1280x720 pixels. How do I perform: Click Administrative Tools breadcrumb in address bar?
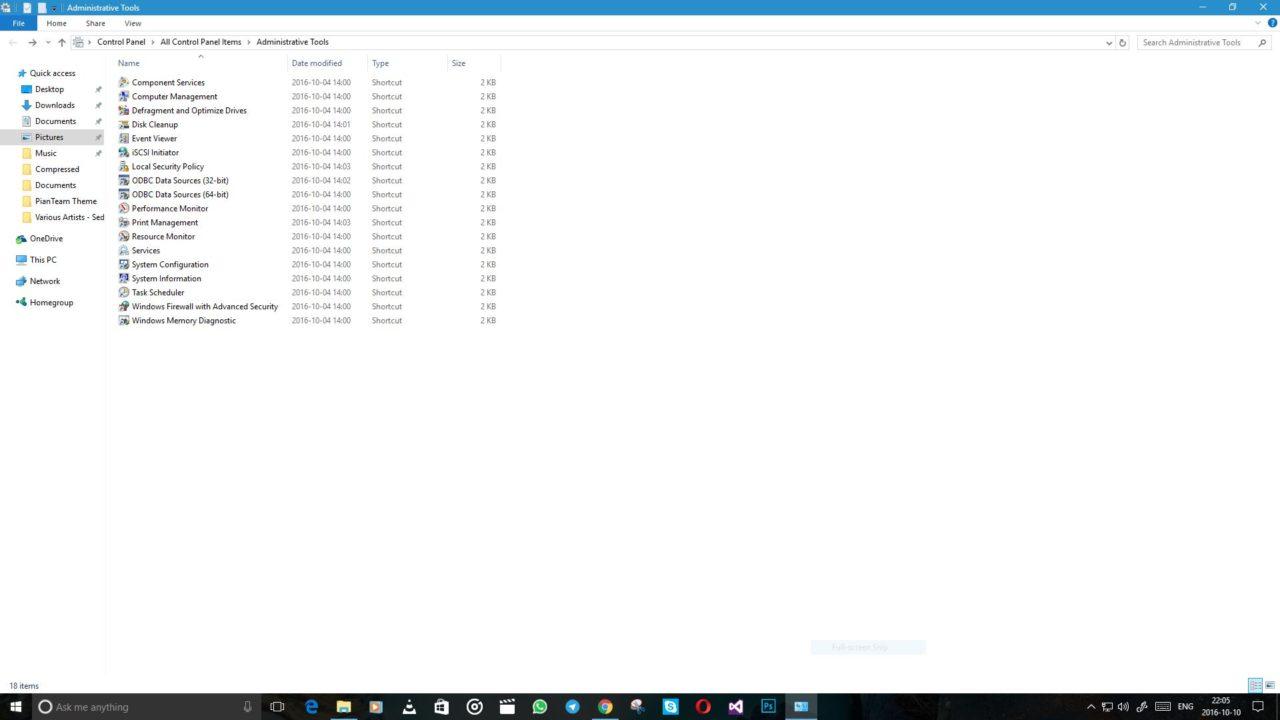pyautogui.click(x=292, y=42)
